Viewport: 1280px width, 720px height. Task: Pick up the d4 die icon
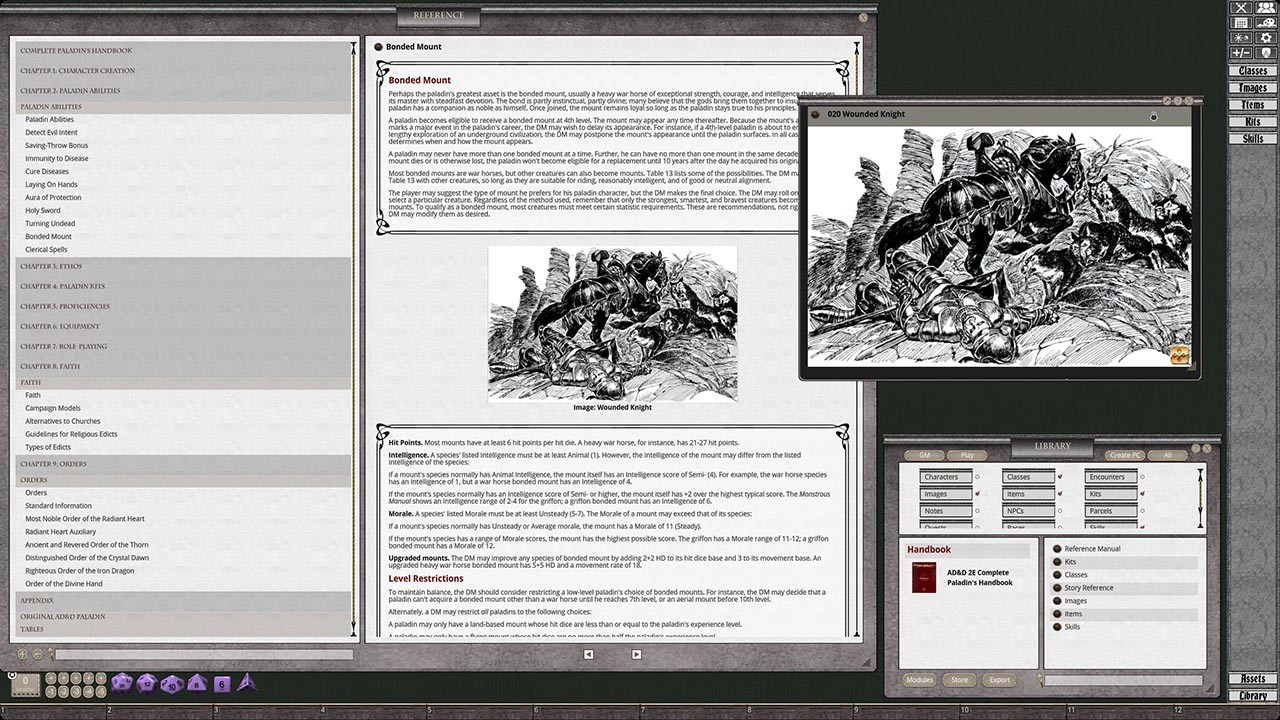(246, 684)
